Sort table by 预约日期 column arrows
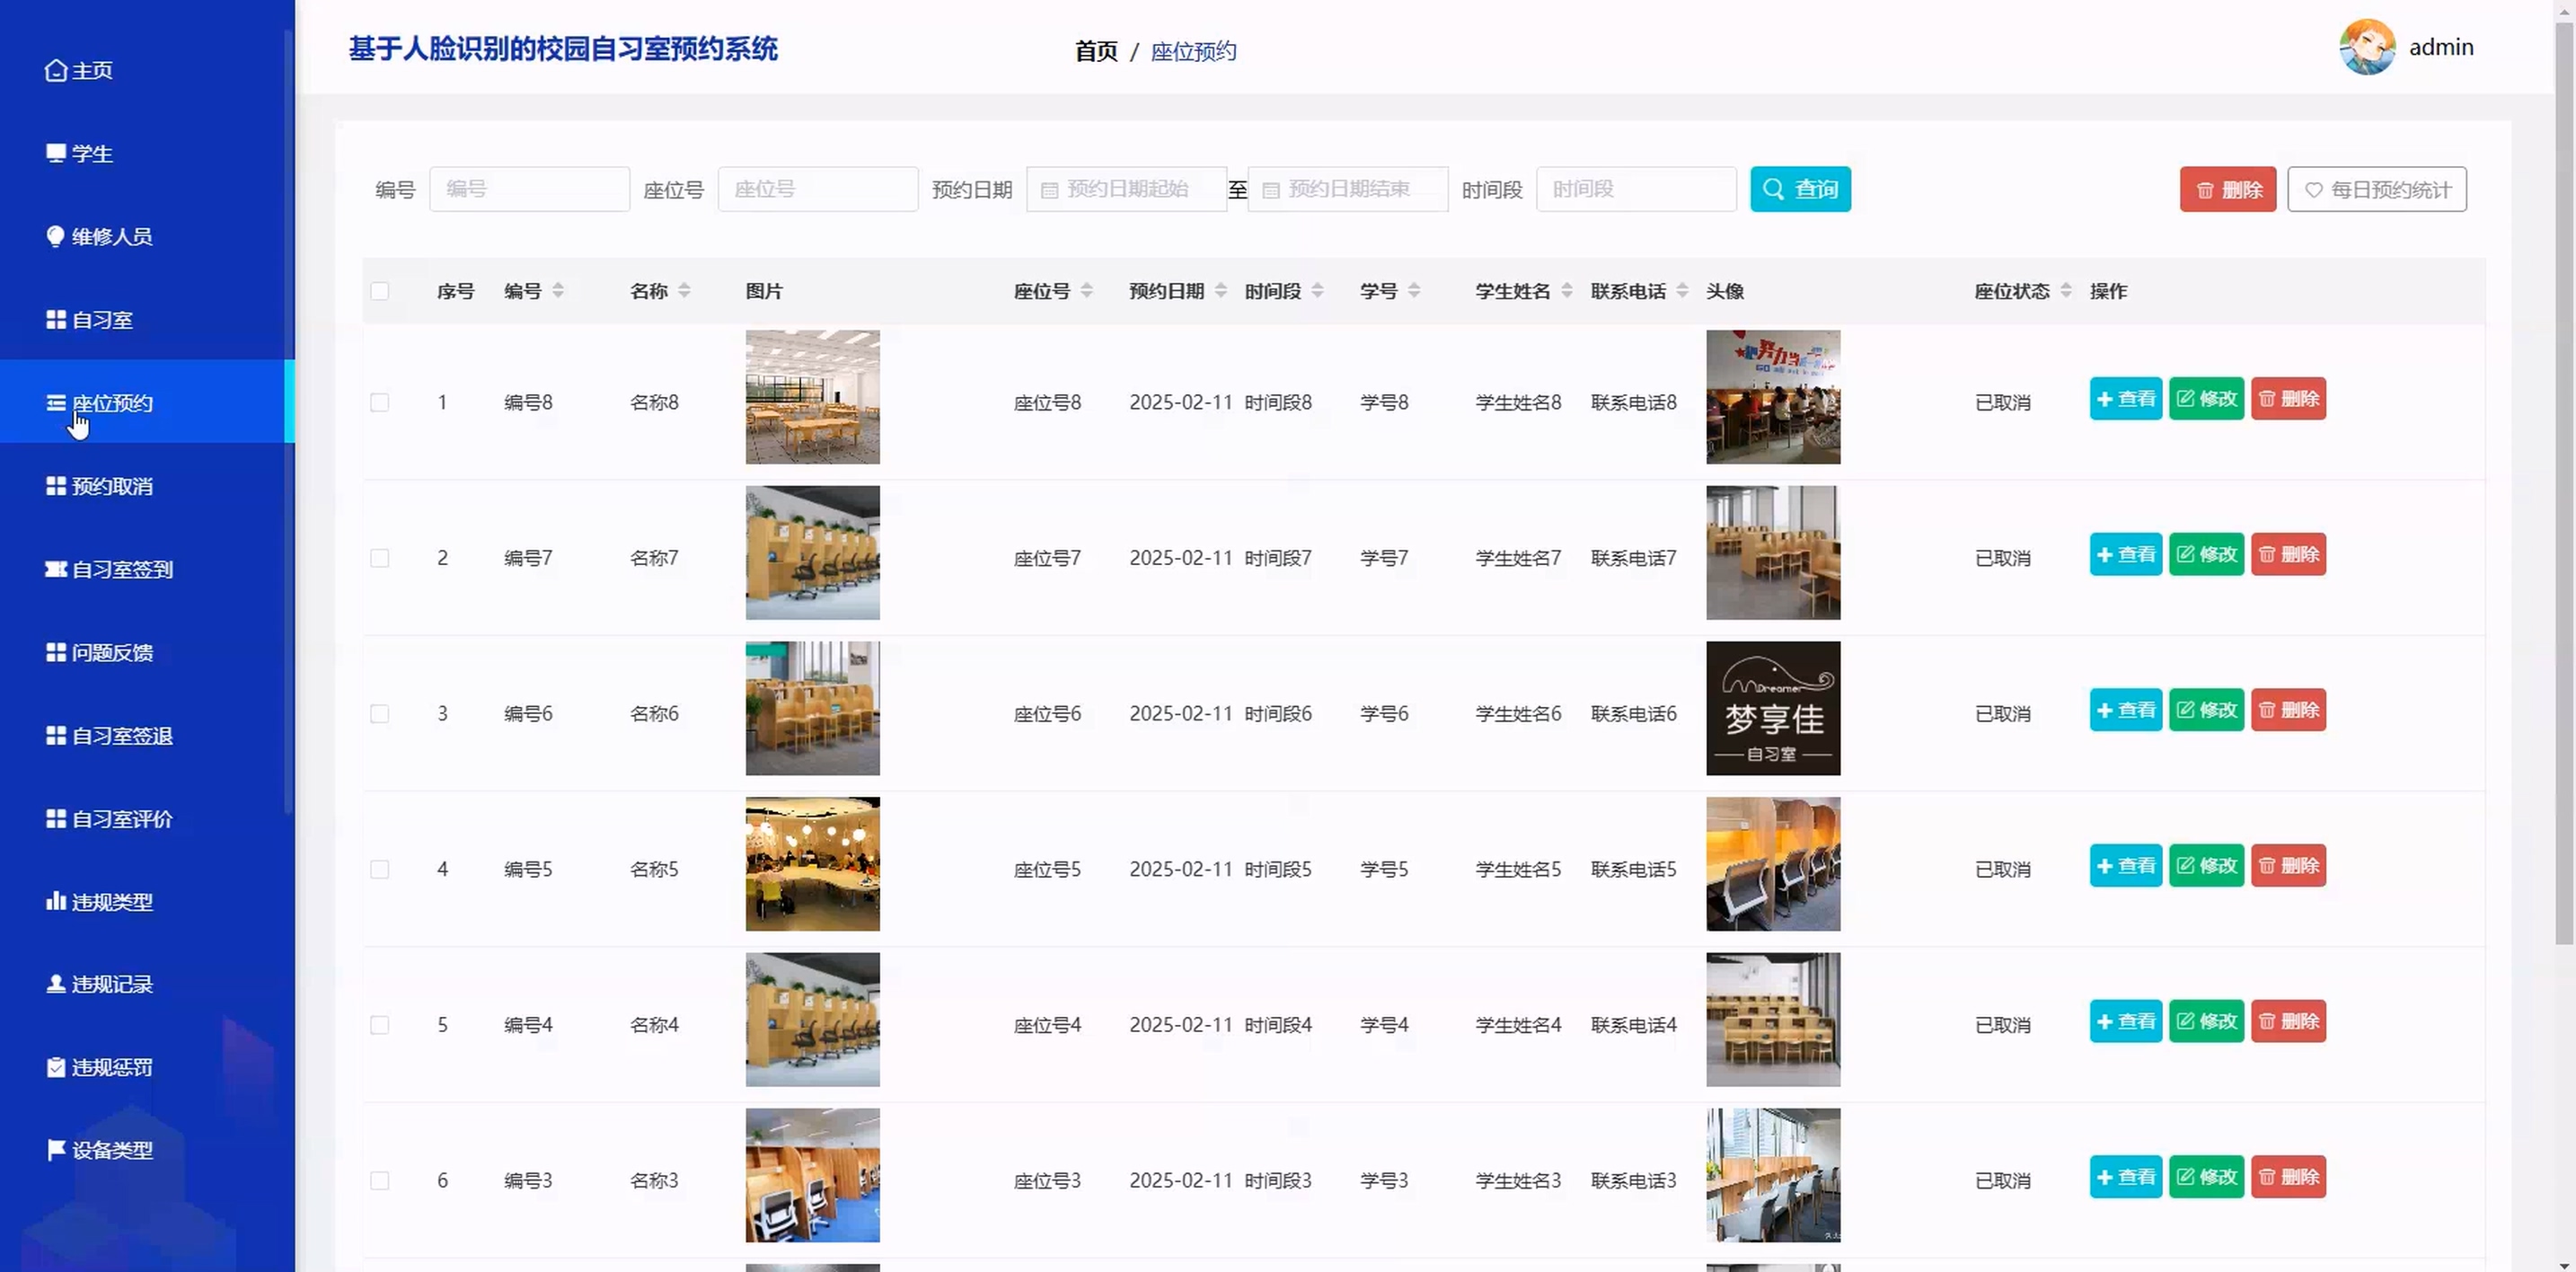The height and width of the screenshot is (1272, 2576). point(1220,291)
